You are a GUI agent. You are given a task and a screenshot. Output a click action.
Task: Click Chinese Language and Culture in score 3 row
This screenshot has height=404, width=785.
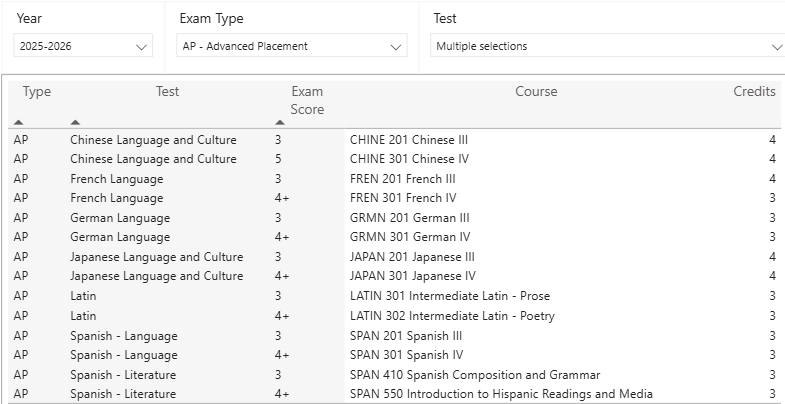point(153,140)
